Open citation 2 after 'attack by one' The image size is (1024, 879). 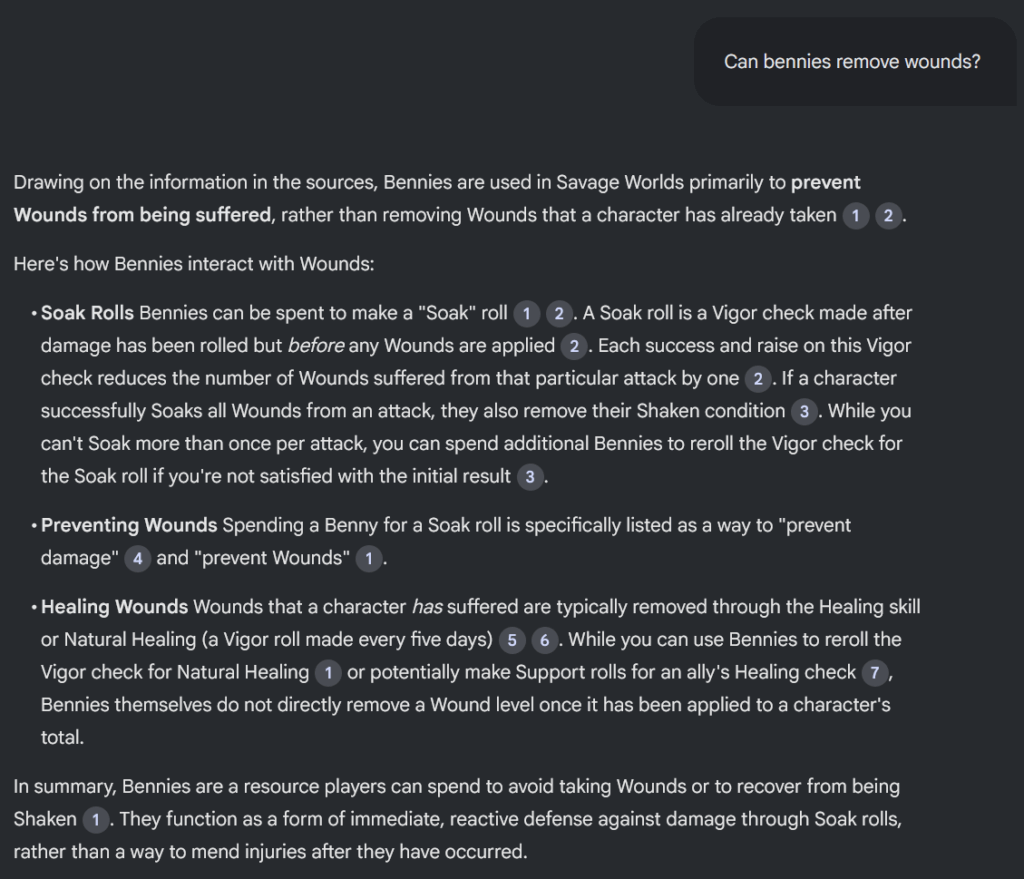[x=758, y=379]
